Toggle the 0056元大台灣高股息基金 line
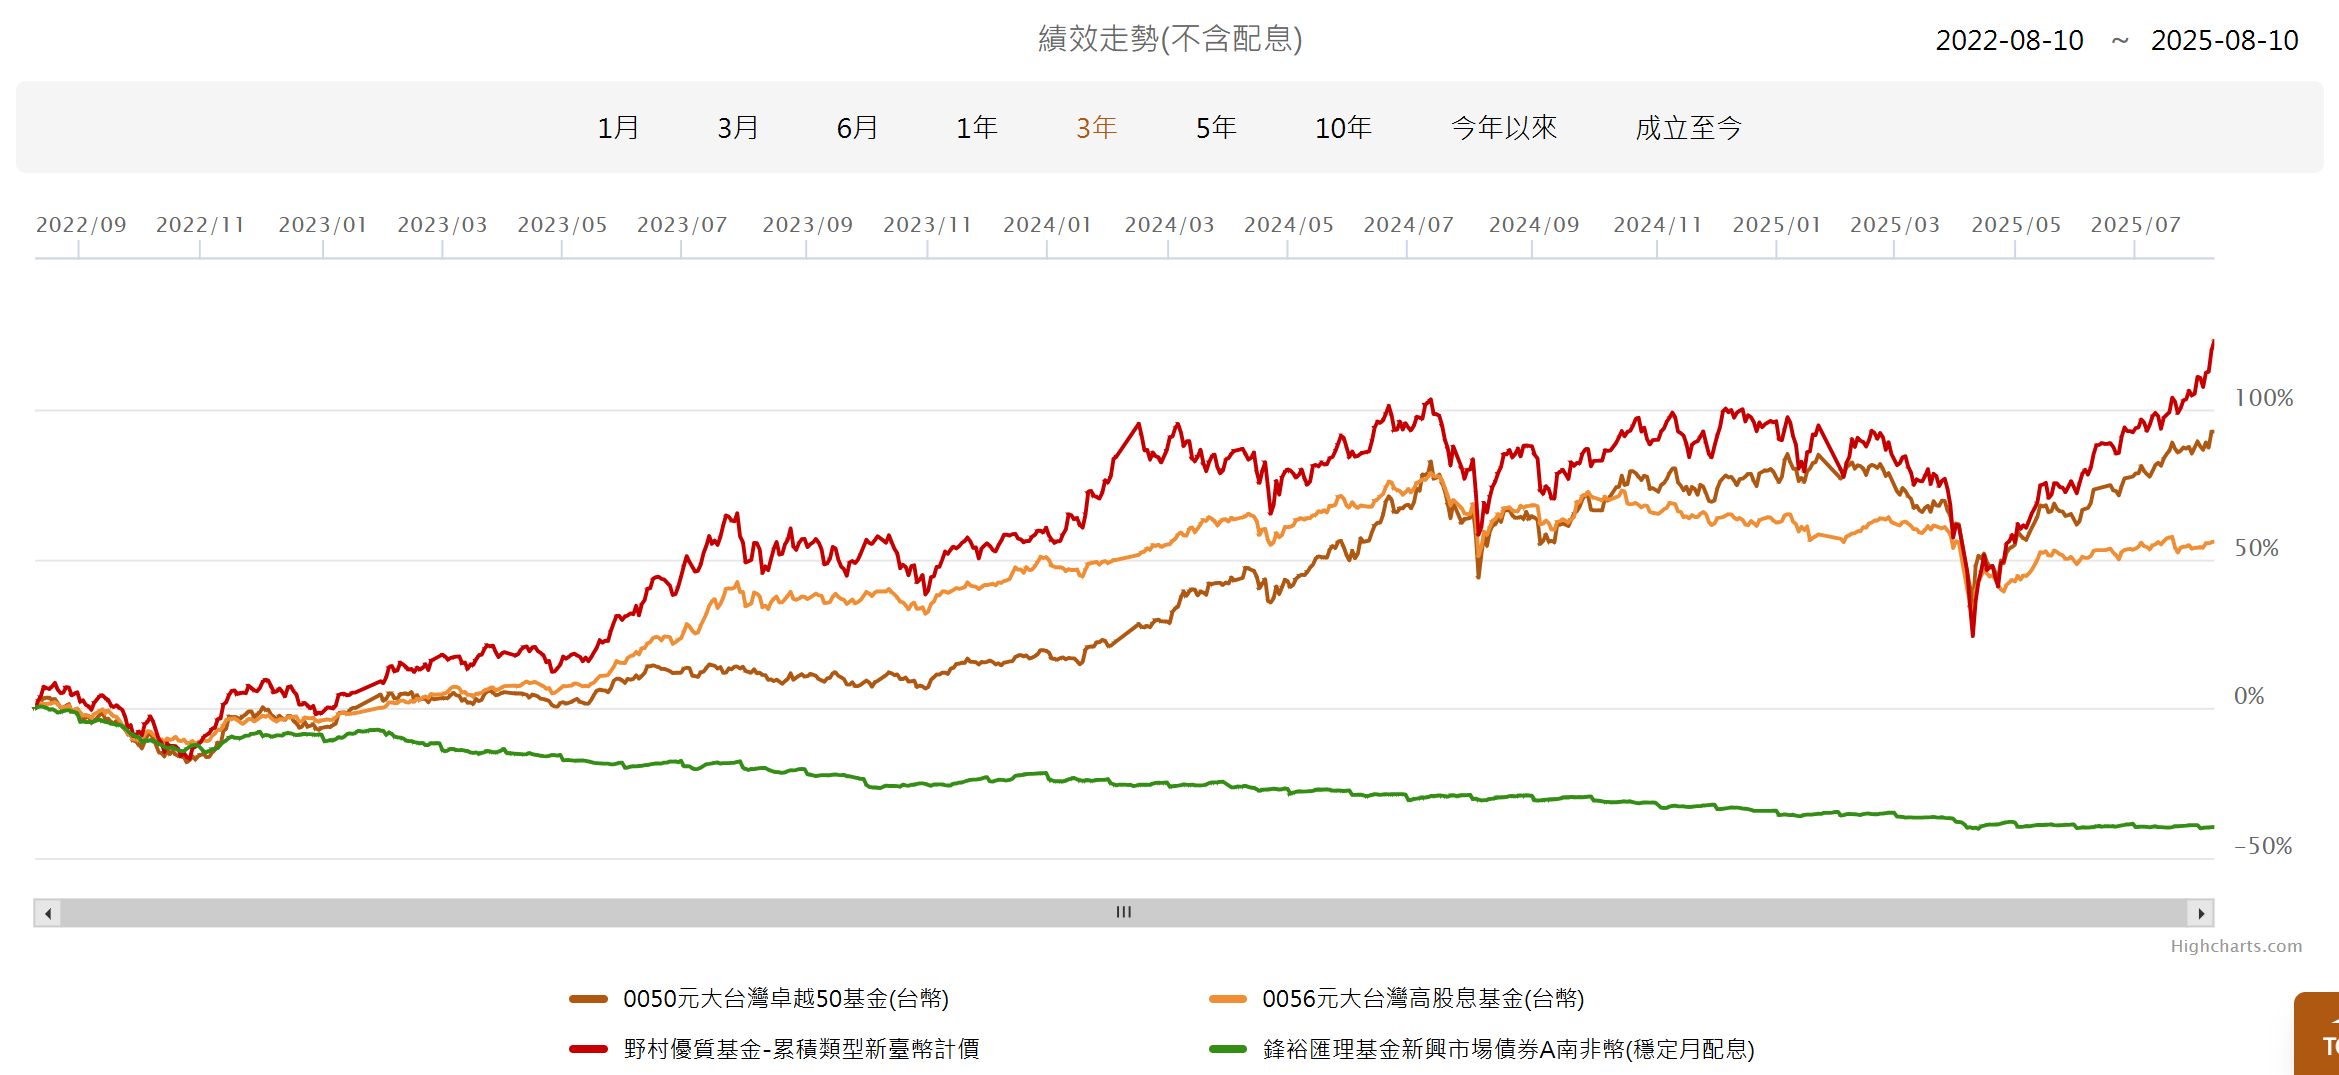 click(1426, 998)
